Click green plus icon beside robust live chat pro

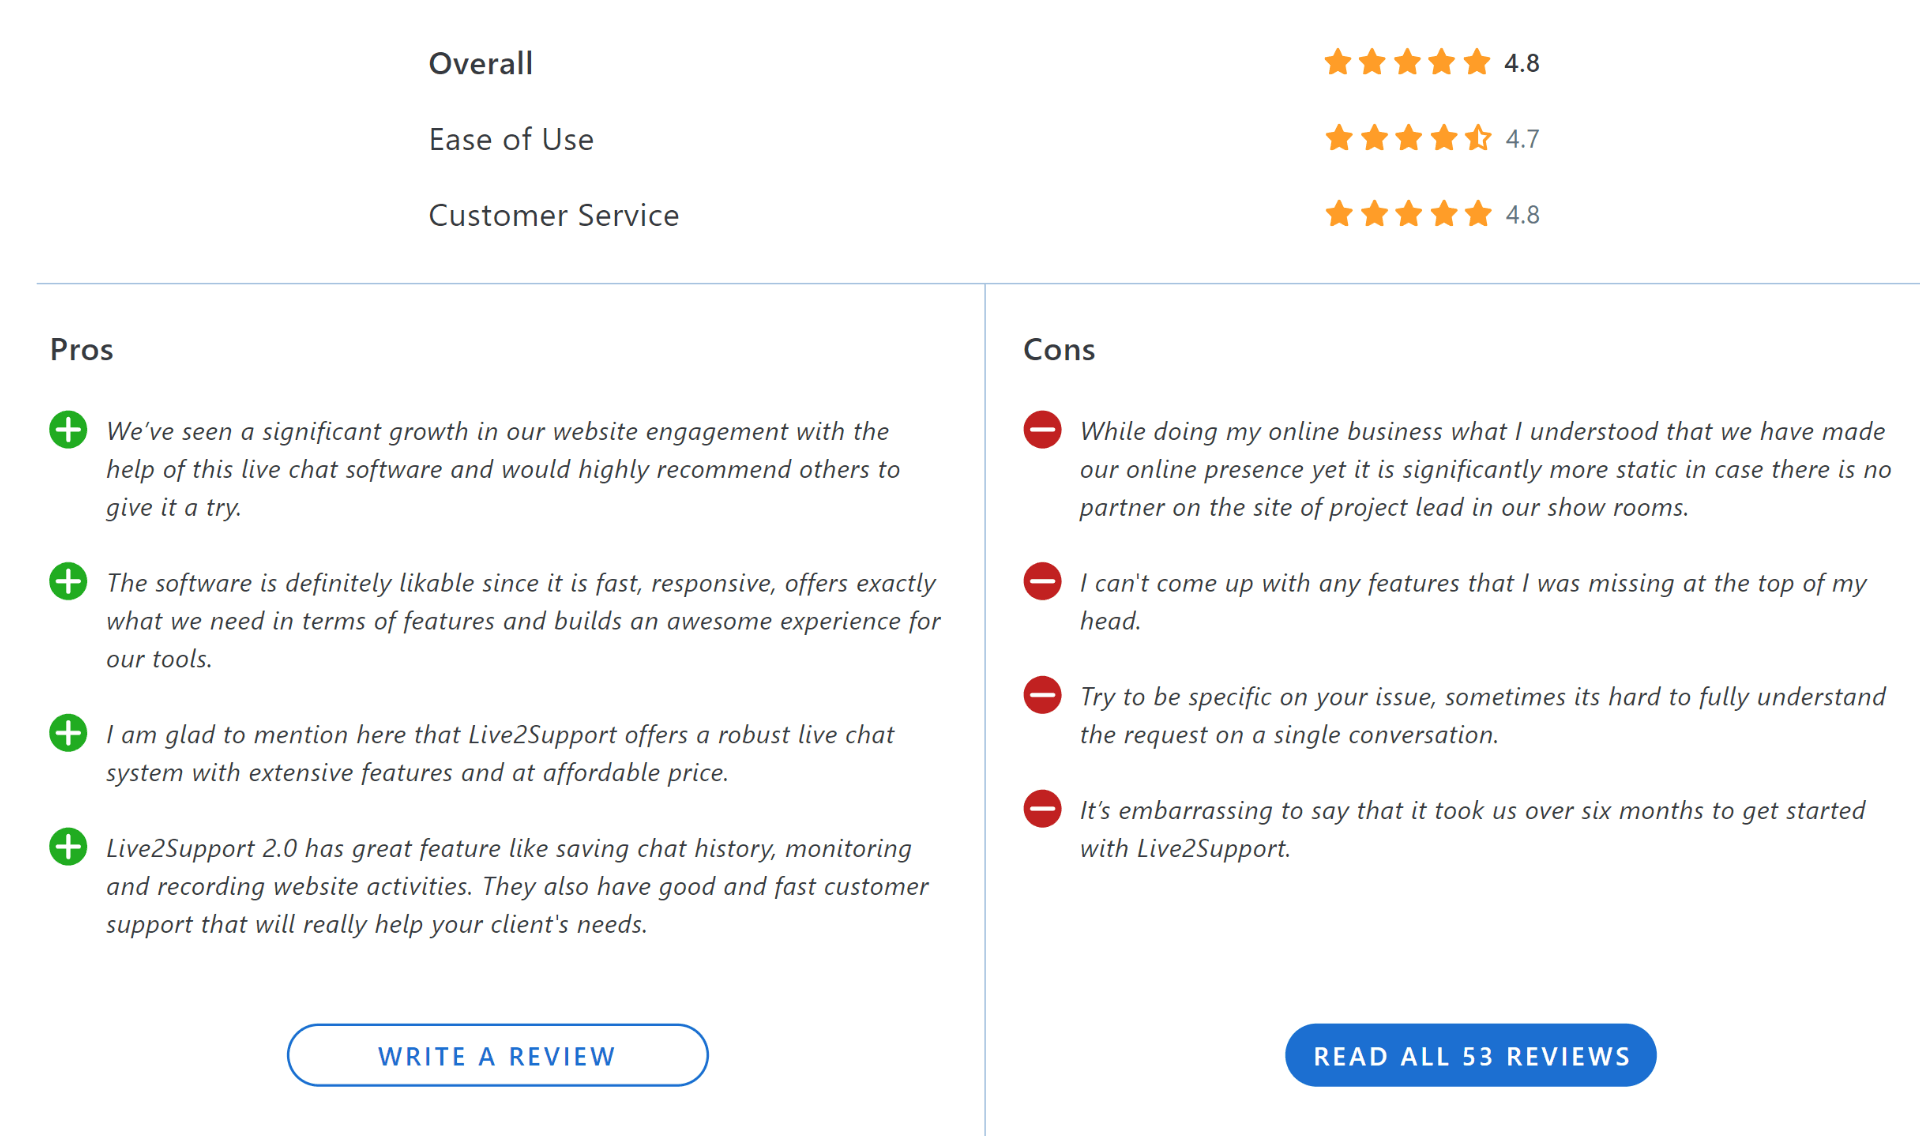(x=68, y=733)
